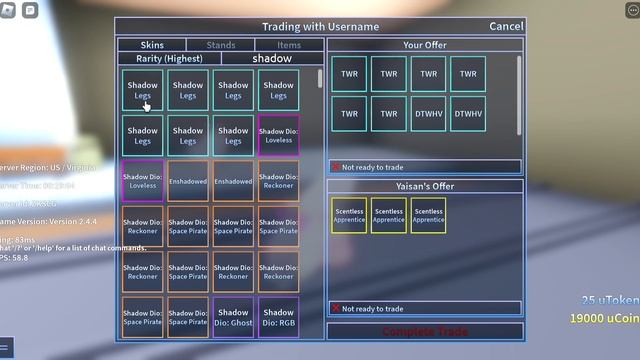The width and height of the screenshot is (640, 360).
Task: Click the chat commands help message
Action: pyautogui.click(x=73, y=248)
